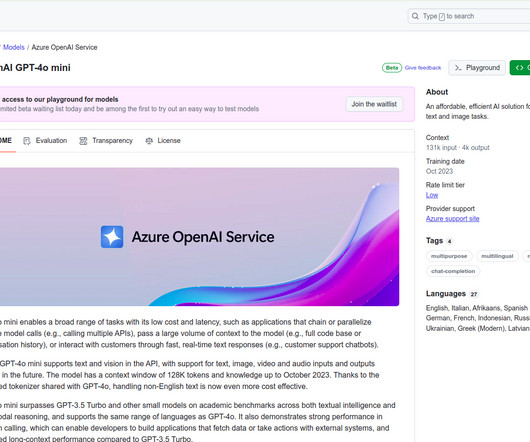Click the License scale icon
The image size is (530, 442).
click(x=149, y=141)
